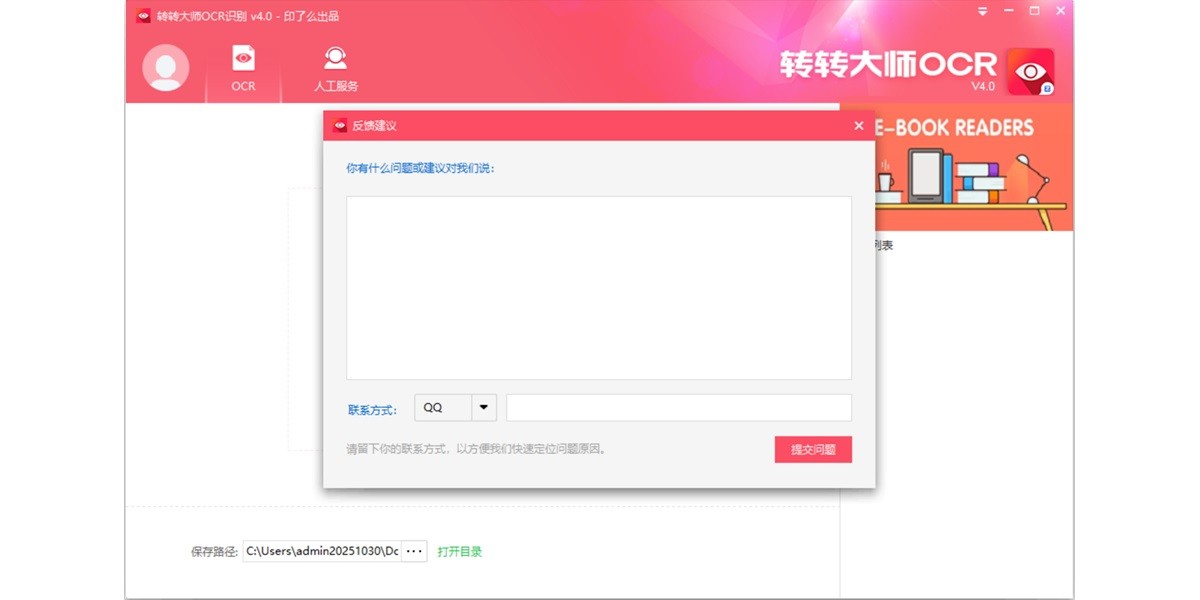Click the 转转大师OCR eye logo at right

coord(1030,71)
